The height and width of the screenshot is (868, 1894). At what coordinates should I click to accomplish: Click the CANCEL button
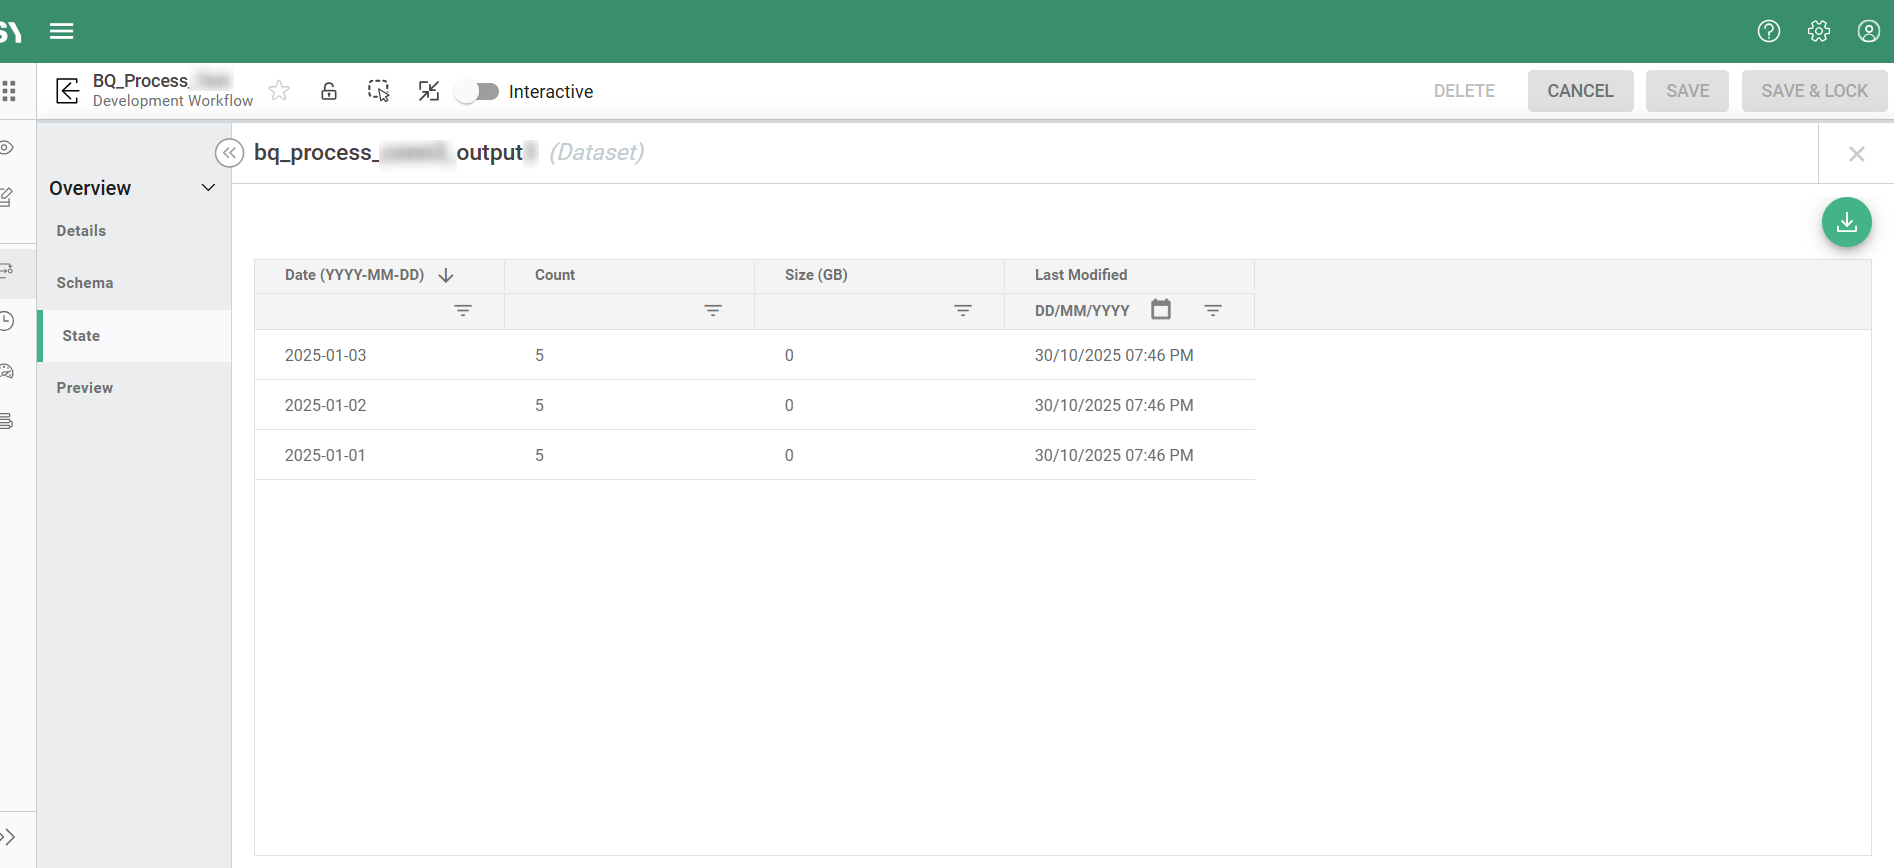click(x=1579, y=91)
